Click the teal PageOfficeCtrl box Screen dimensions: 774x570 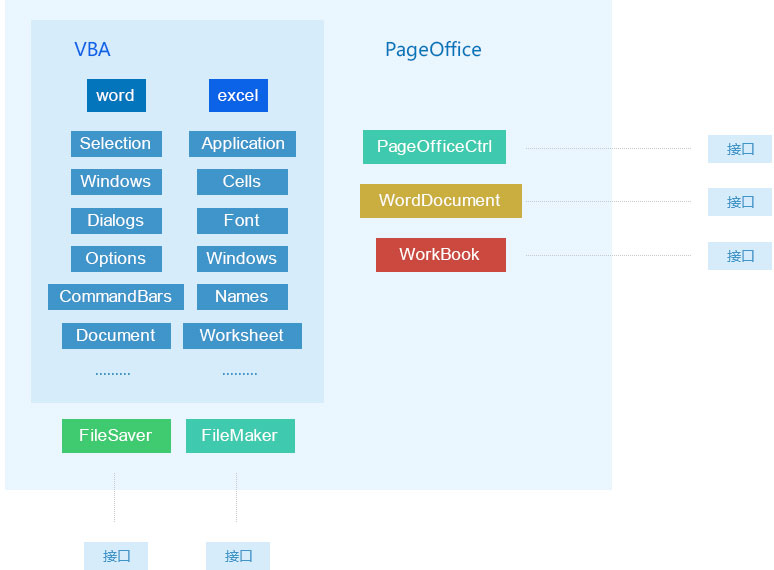point(434,147)
